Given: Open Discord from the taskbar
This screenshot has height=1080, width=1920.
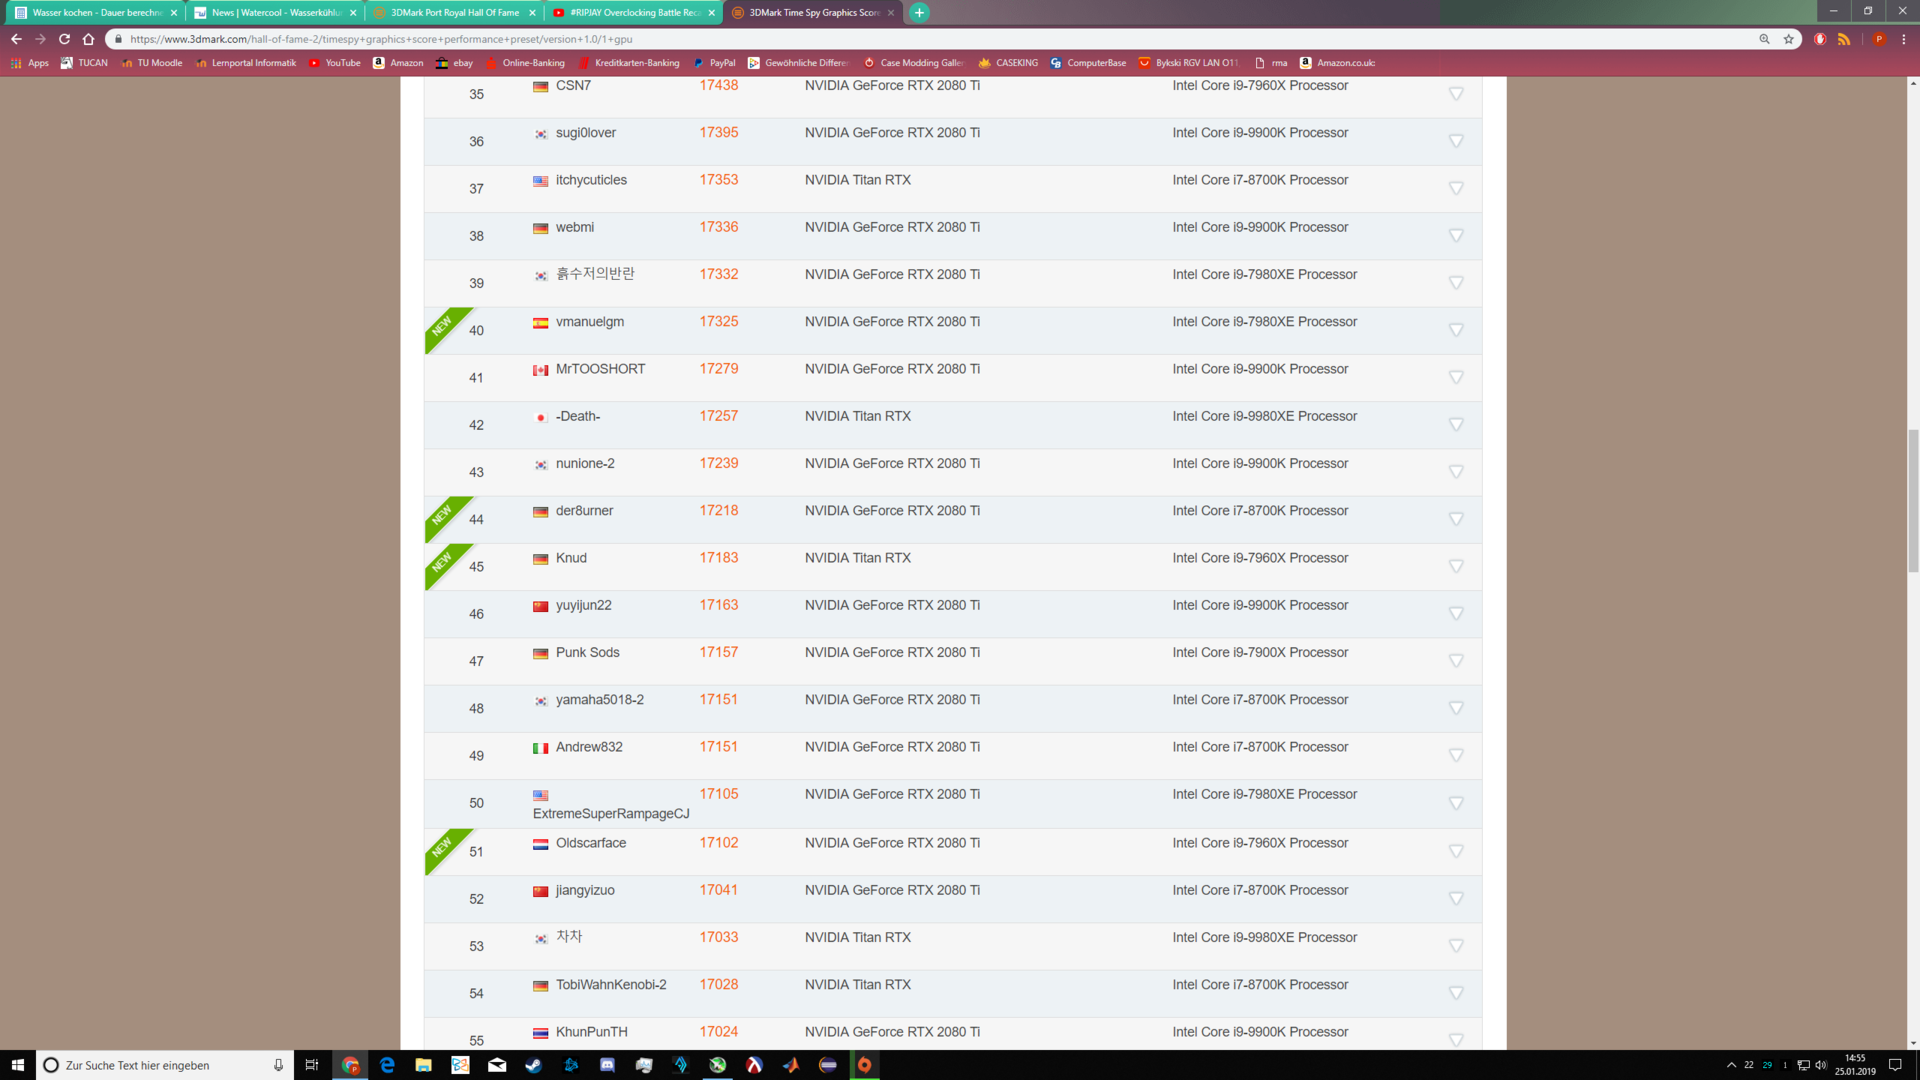Looking at the screenshot, I should (607, 1065).
